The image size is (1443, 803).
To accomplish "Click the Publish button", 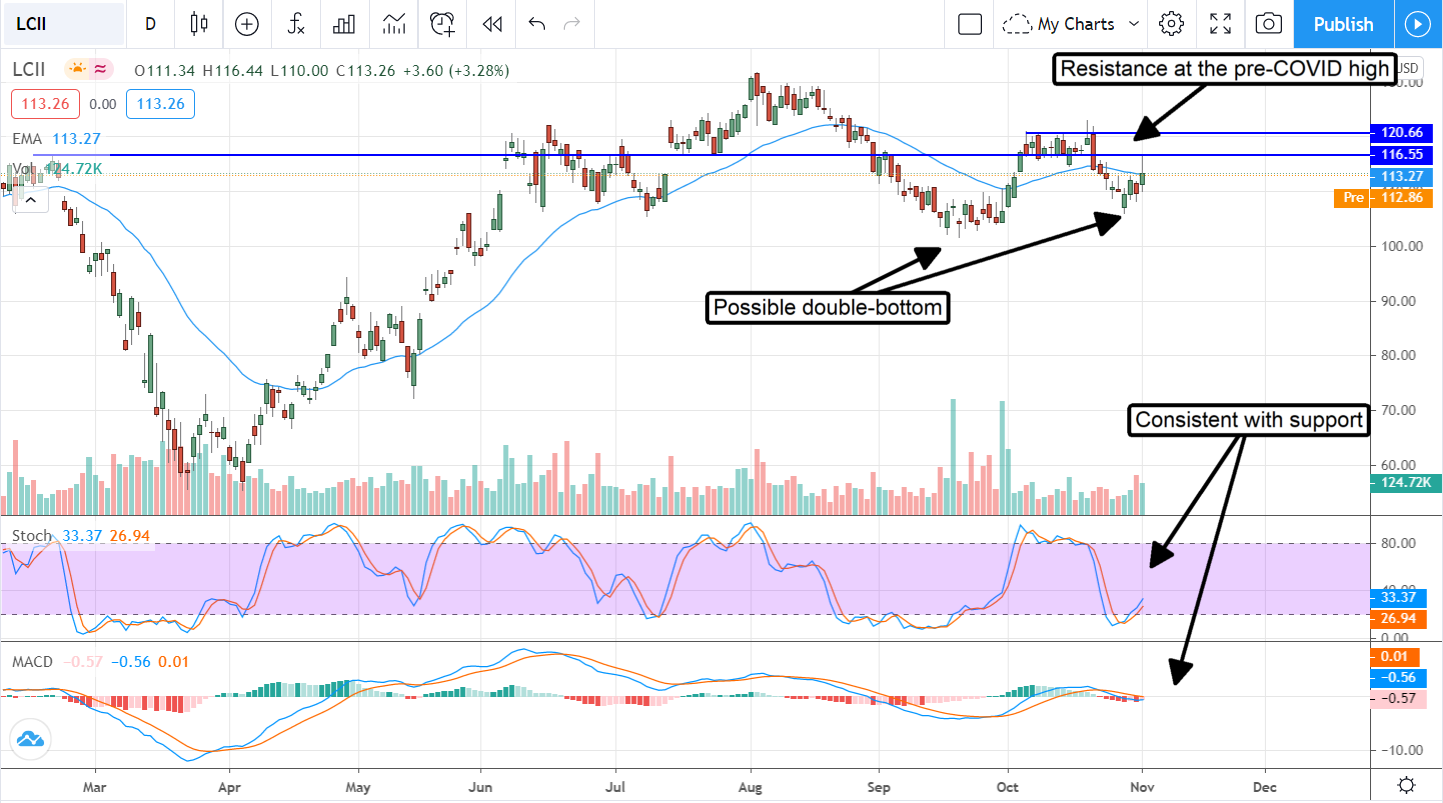I will click(1343, 24).
